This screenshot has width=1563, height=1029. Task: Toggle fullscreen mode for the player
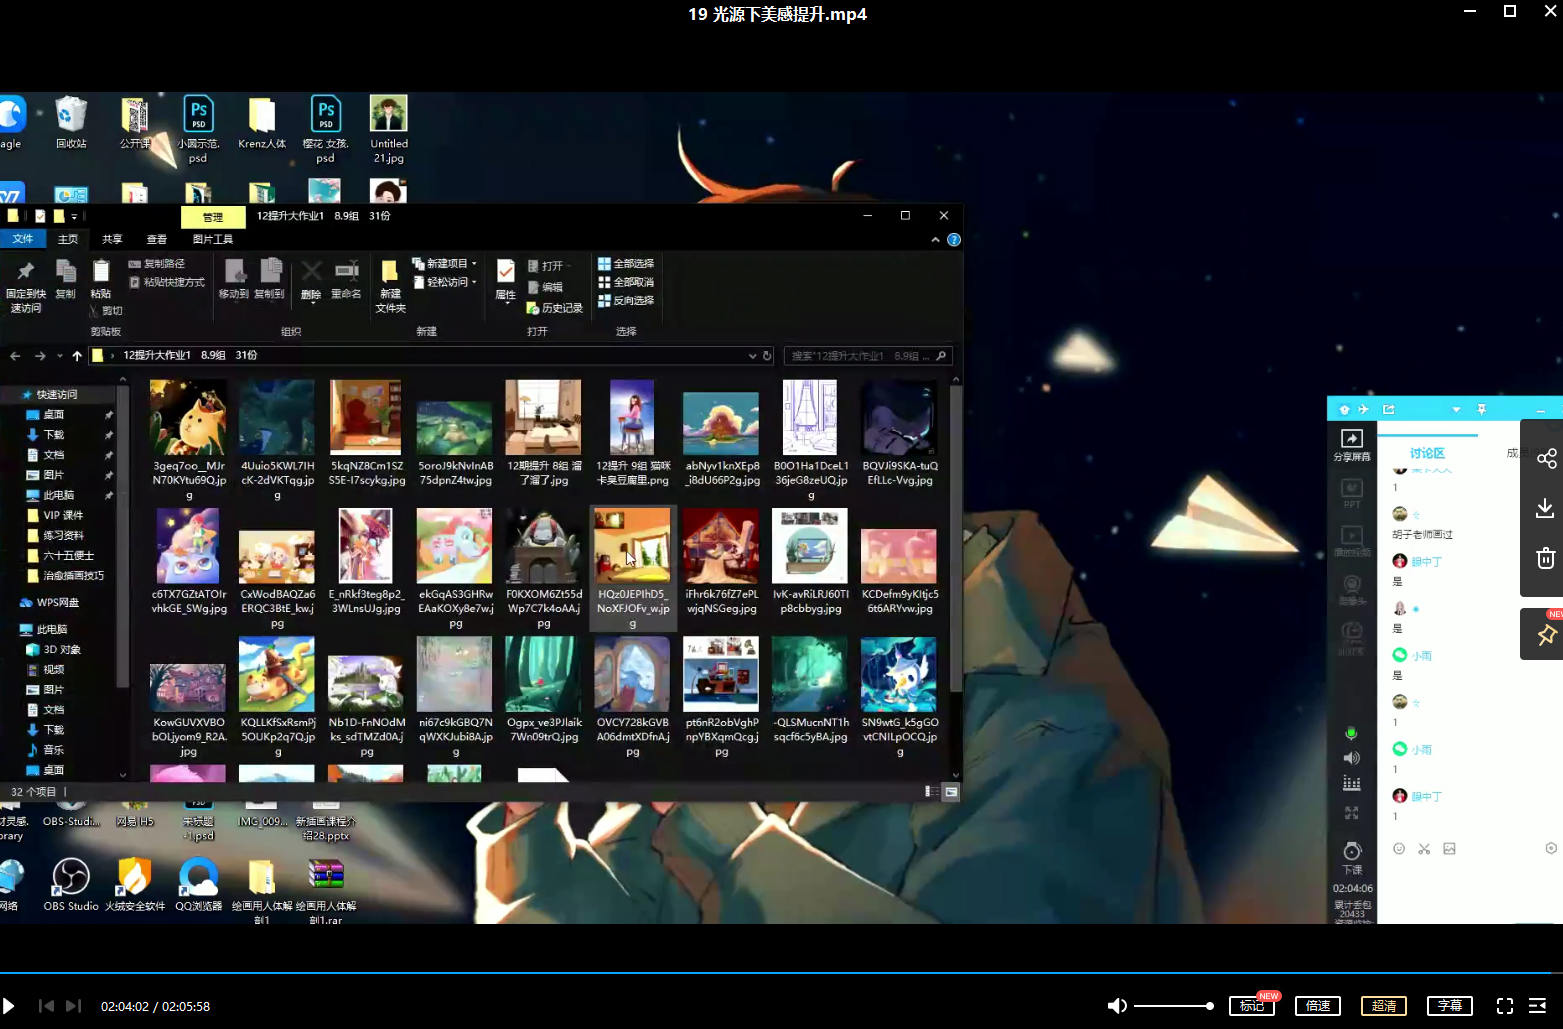tap(1504, 1006)
